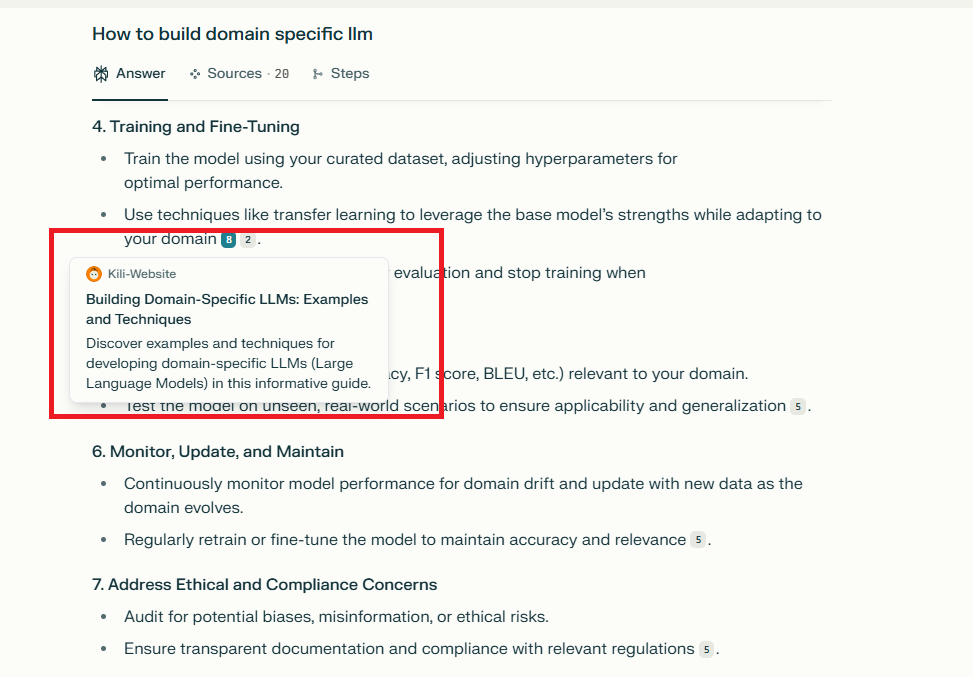
Task: Click the Sources sparkle icon
Action: (195, 74)
